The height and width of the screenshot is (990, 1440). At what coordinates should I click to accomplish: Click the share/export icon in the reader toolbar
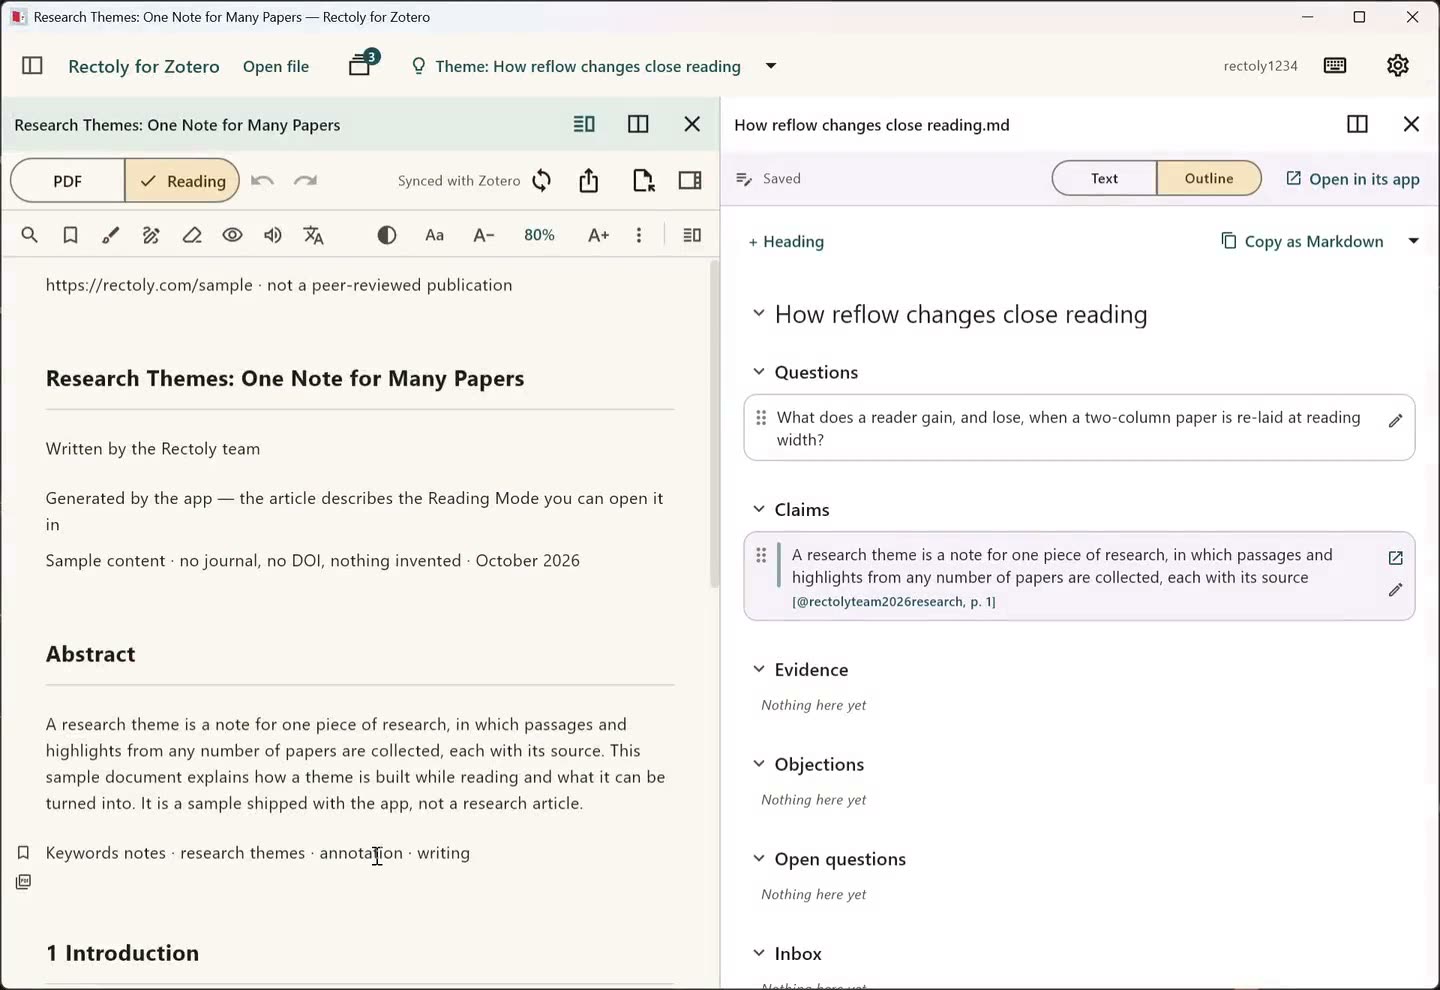tap(589, 181)
